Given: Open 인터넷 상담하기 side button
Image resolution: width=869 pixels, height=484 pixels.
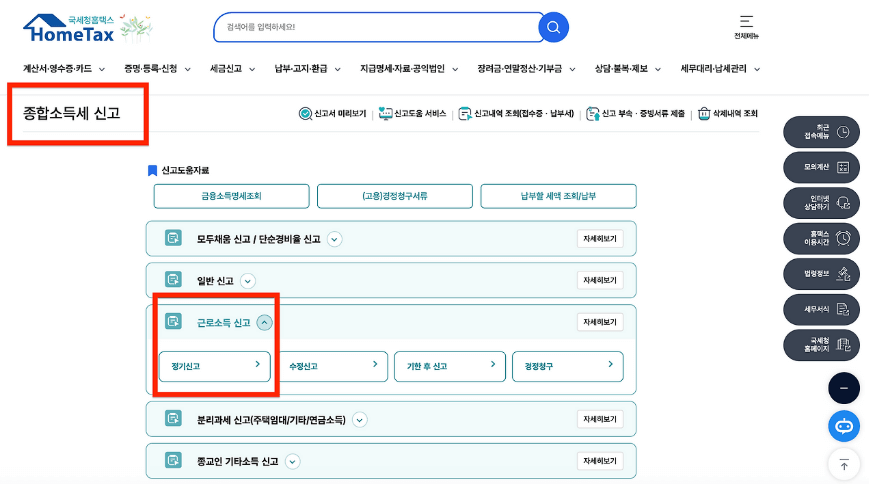Looking at the screenshot, I should click(821, 203).
